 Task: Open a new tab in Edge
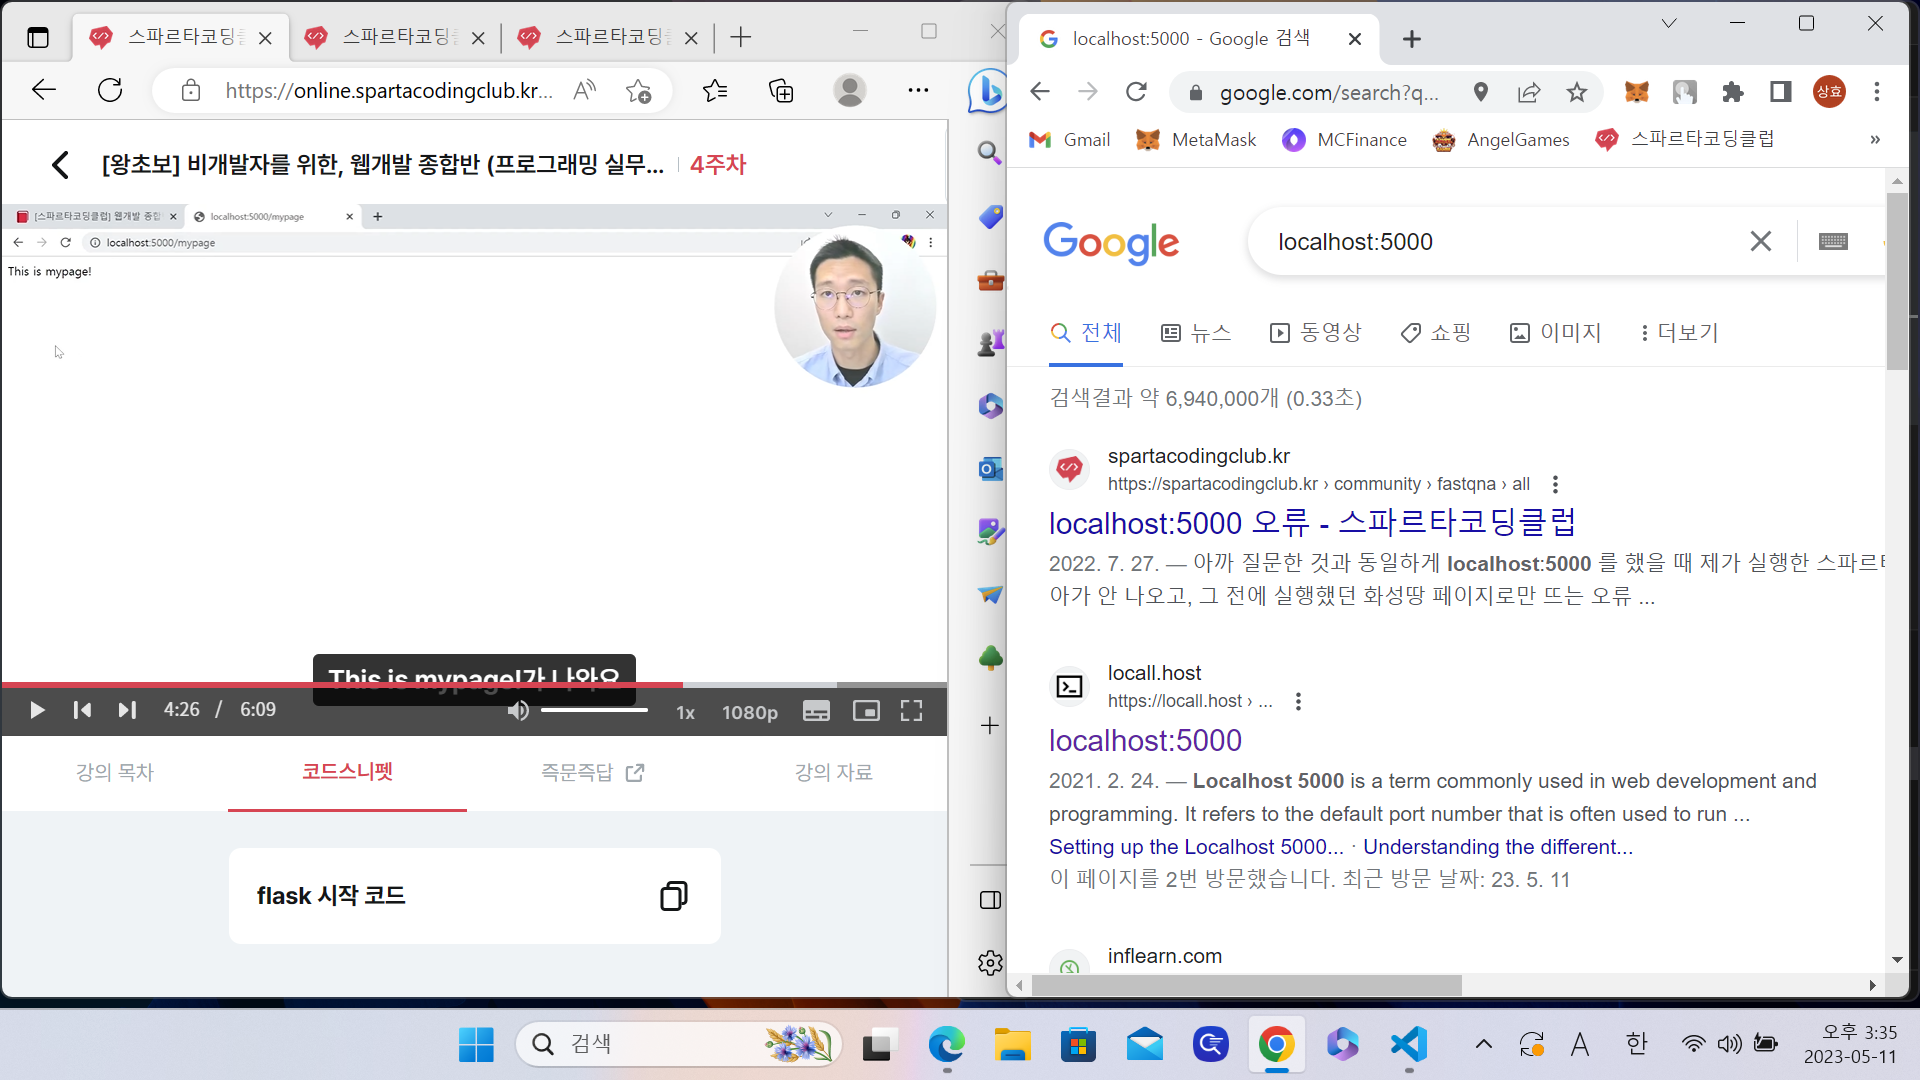[741, 38]
